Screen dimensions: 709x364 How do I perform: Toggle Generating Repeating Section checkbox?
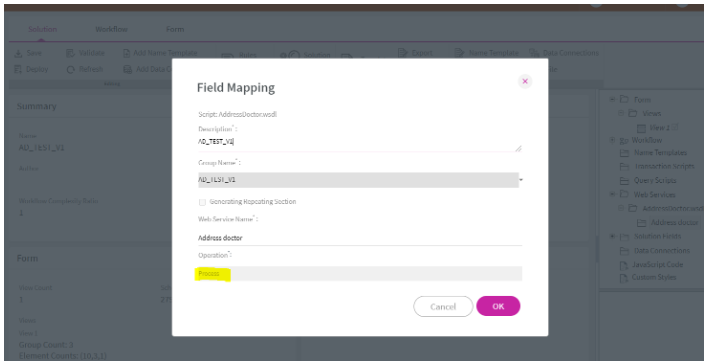click(202, 202)
